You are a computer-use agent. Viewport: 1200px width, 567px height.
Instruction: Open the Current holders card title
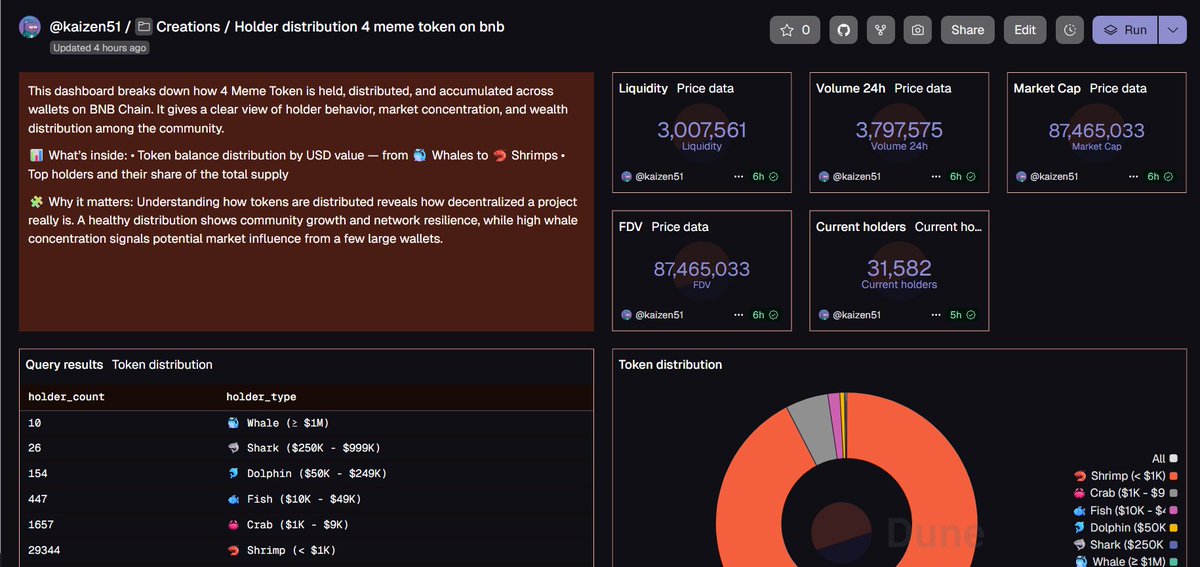861,227
